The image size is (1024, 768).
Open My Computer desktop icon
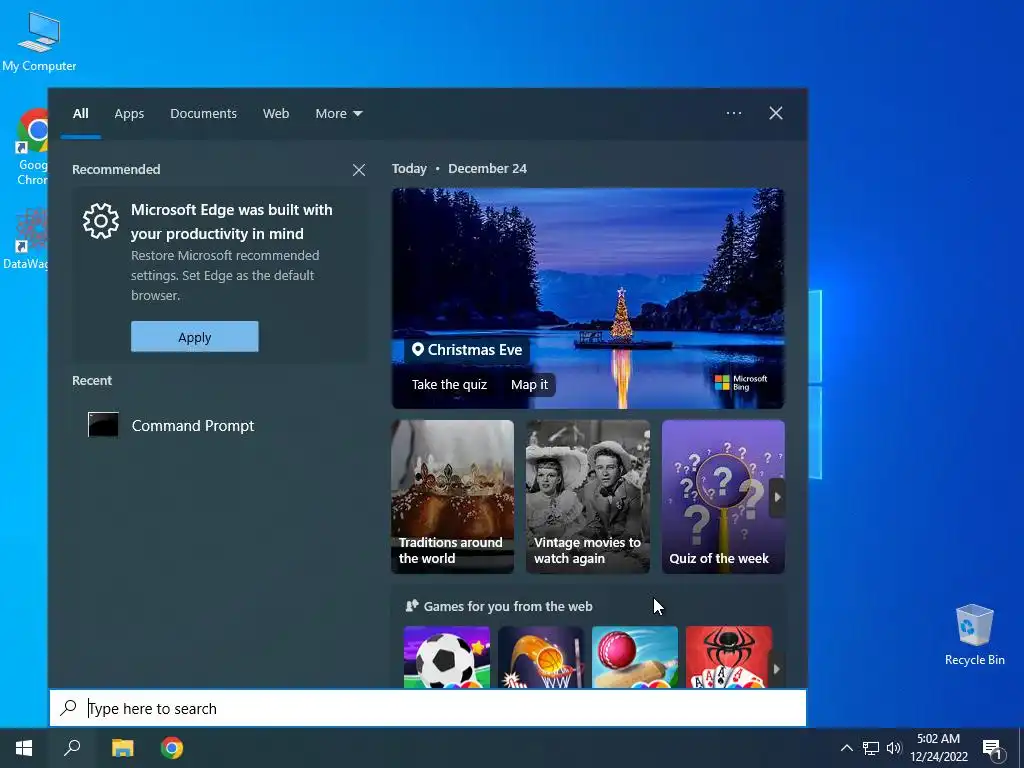[x=39, y=40]
